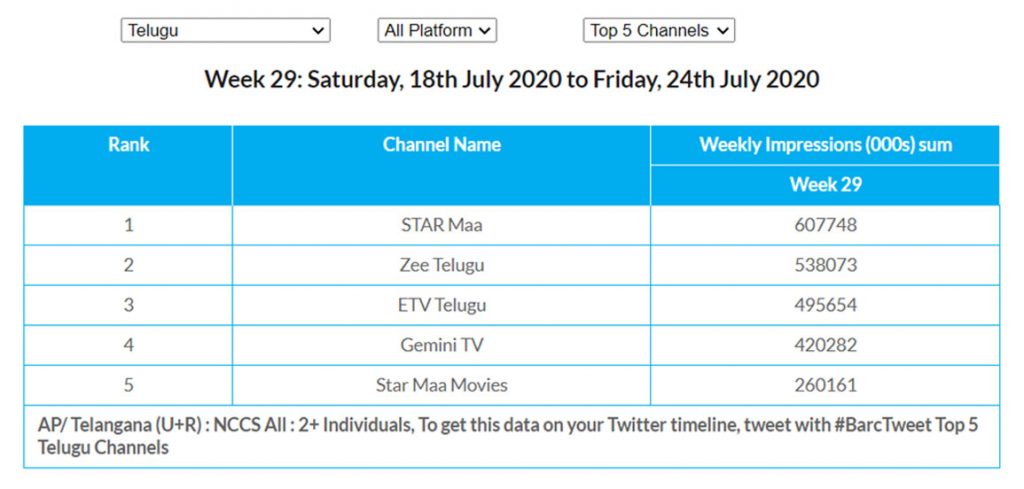
Task: Click the Rank column header
Action: pos(128,145)
